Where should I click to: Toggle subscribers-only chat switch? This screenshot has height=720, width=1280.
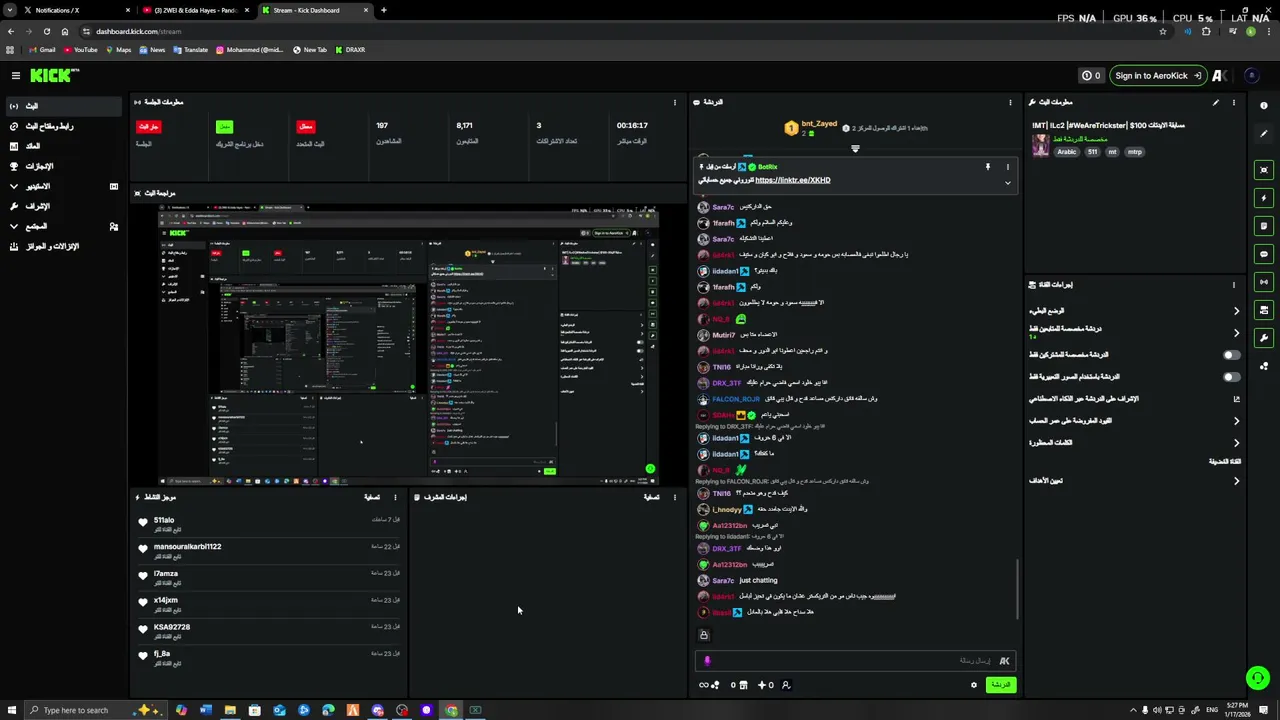tap(1231, 355)
